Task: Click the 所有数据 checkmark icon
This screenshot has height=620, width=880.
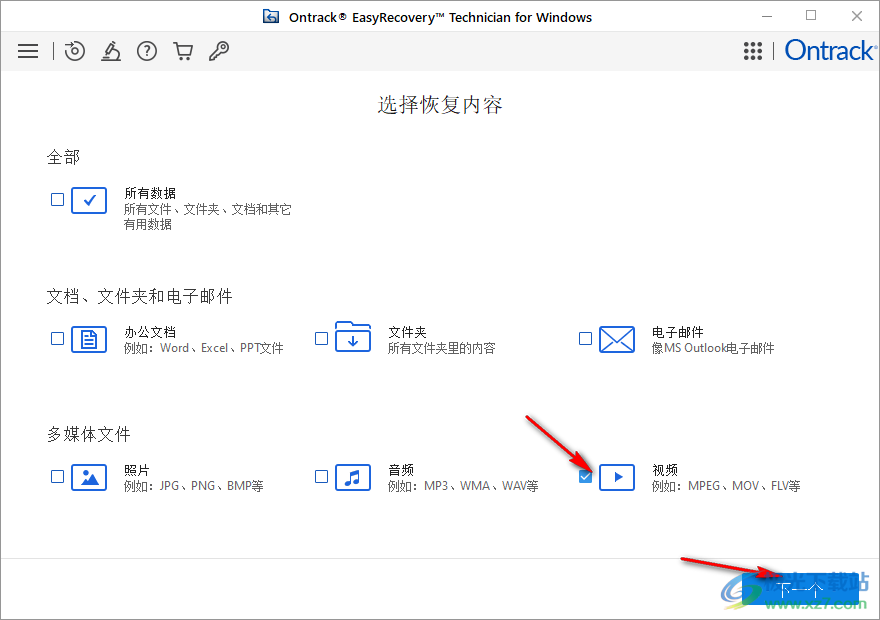Action: 89,200
